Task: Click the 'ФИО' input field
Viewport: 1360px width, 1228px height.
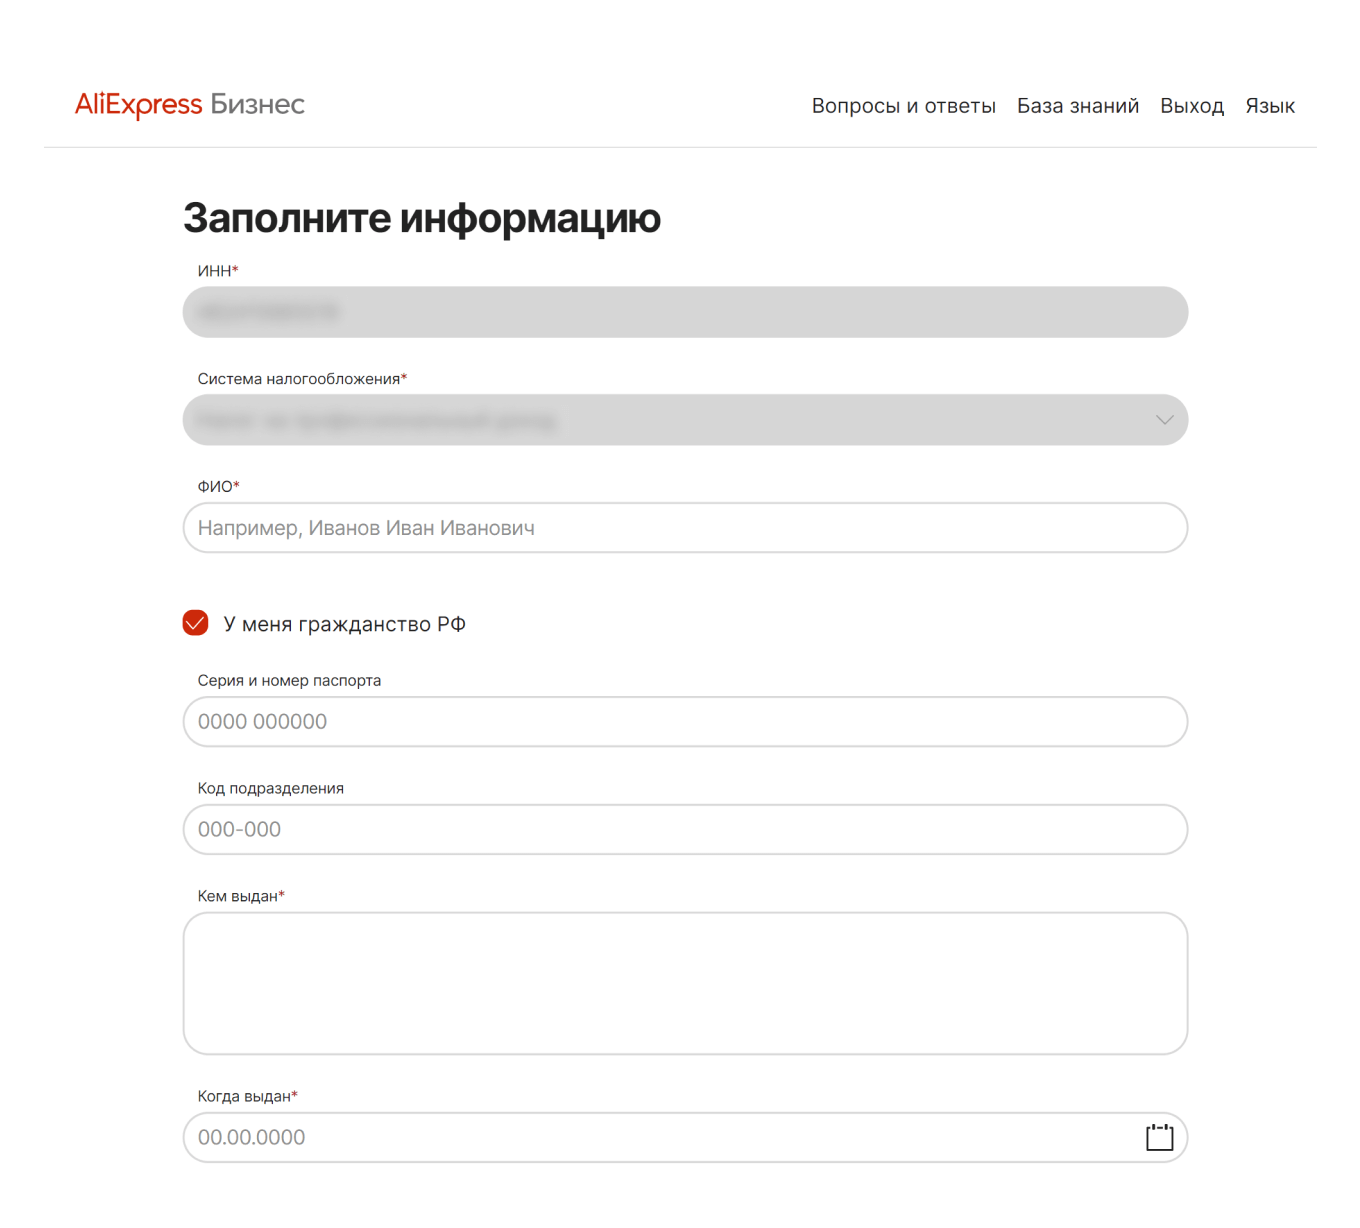Action: (684, 528)
